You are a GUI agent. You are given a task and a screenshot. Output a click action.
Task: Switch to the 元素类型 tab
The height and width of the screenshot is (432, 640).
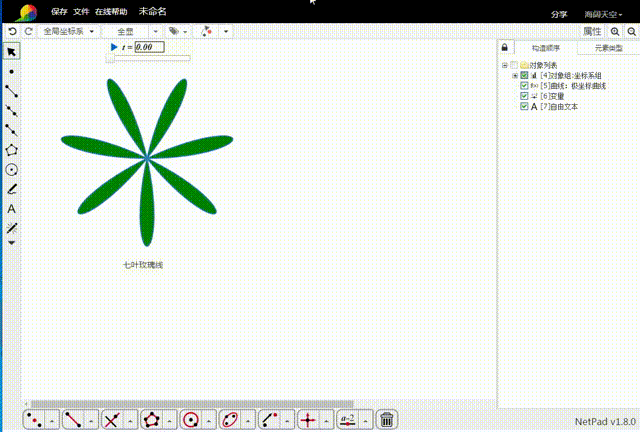coord(608,48)
